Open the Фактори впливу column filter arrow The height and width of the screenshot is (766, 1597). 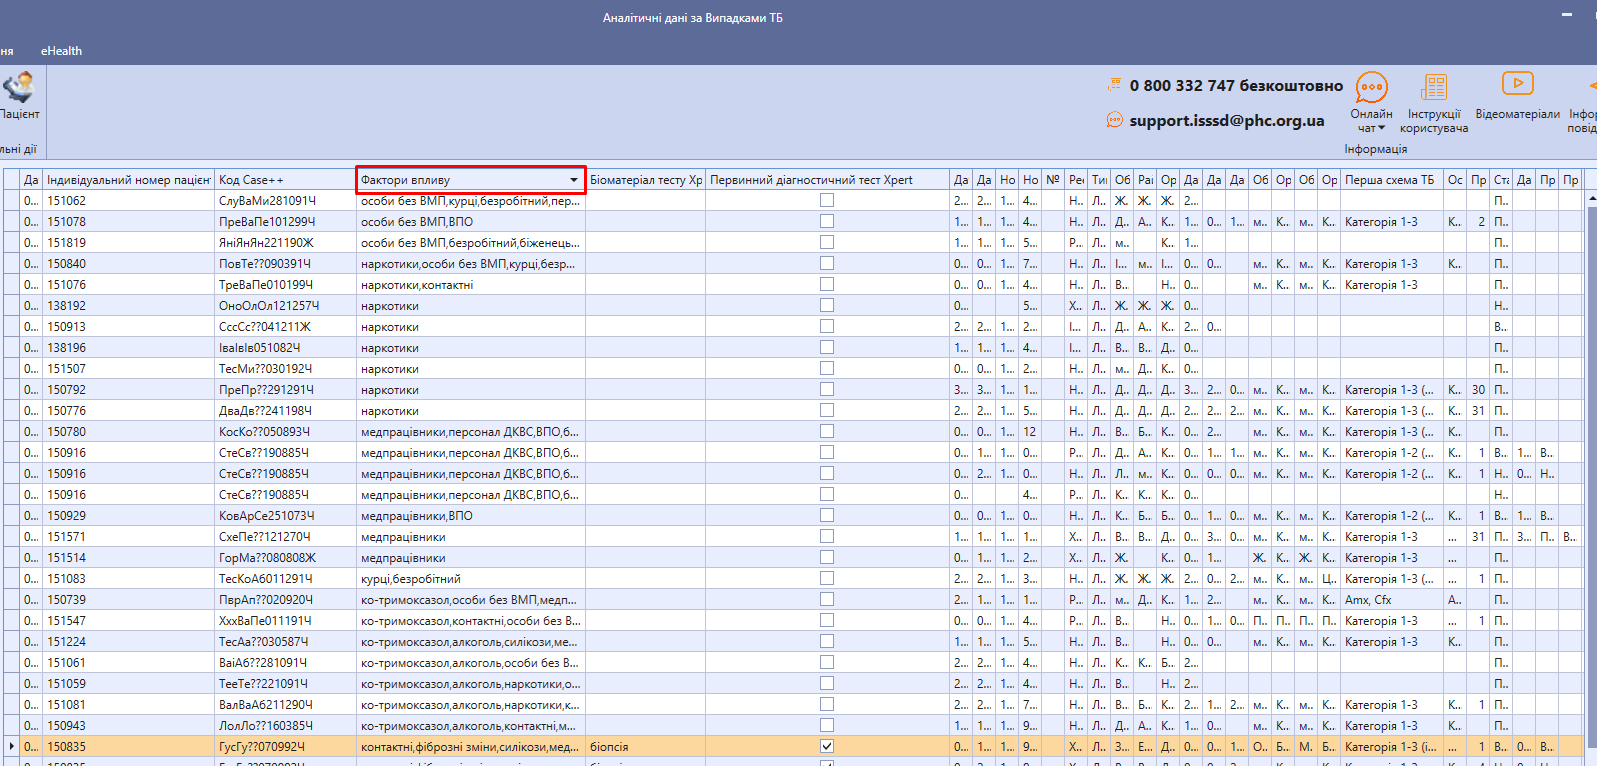click(x=574, y=180)
